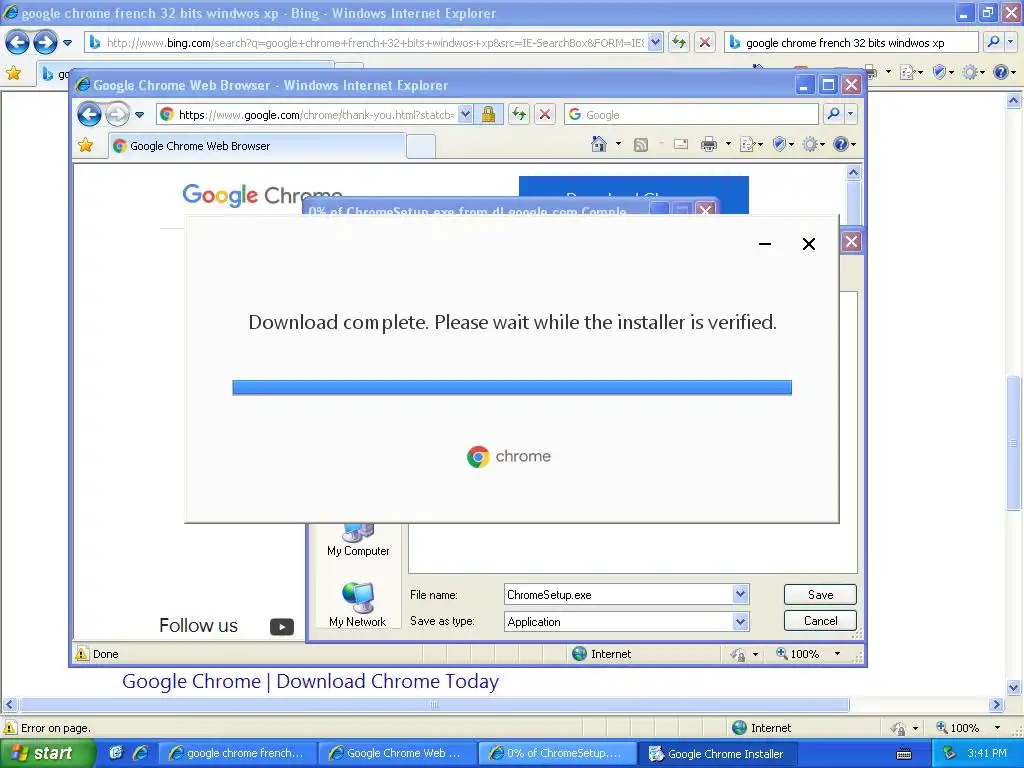Switch to google chrome french taskbar item
This screenshot has height=768, width=1024.
[x=238, y=753]
